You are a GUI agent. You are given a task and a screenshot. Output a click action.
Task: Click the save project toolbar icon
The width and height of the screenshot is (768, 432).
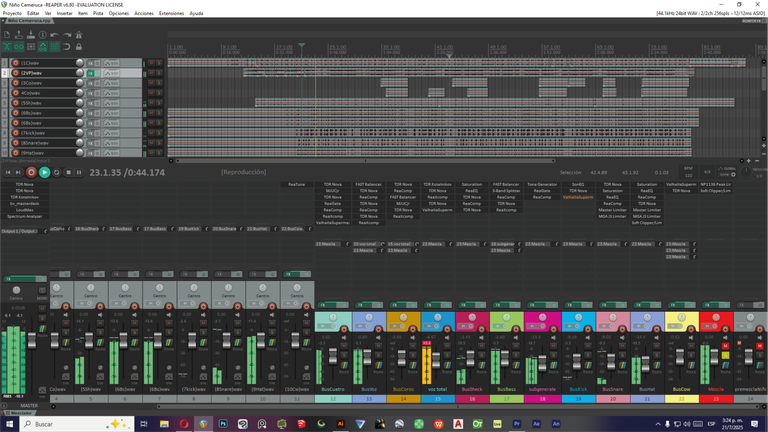tap(31, 35)
